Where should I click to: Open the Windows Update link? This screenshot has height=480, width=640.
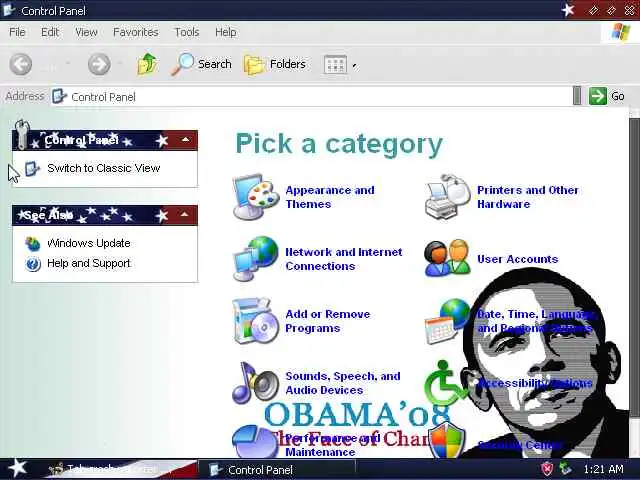pos(89,243)
